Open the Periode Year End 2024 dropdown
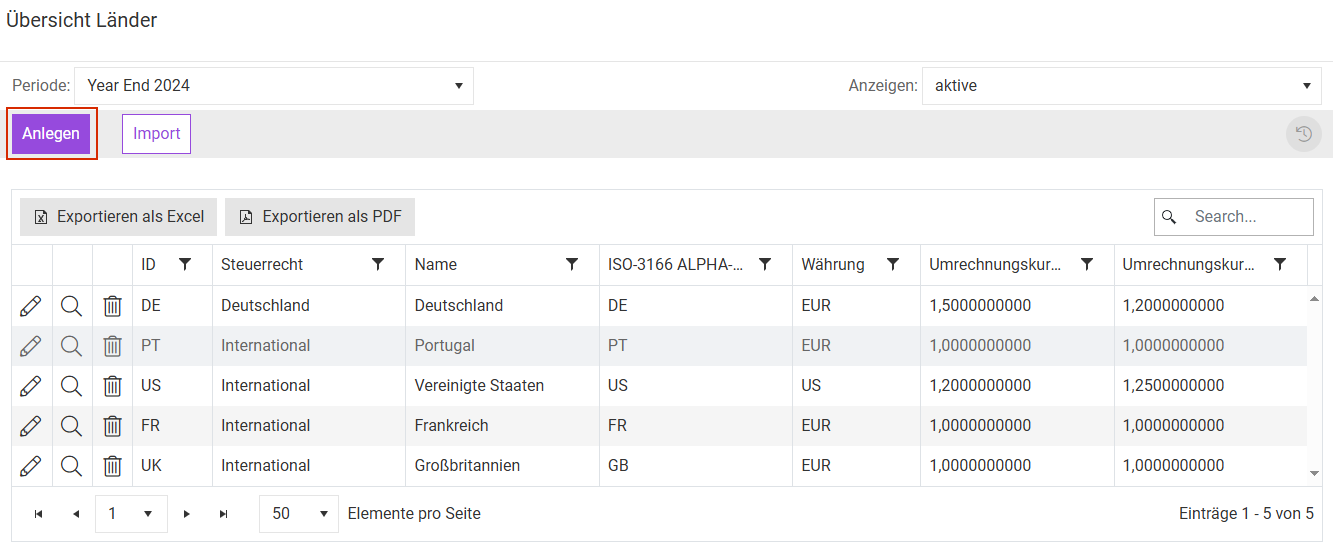 [x=274, y=86]
